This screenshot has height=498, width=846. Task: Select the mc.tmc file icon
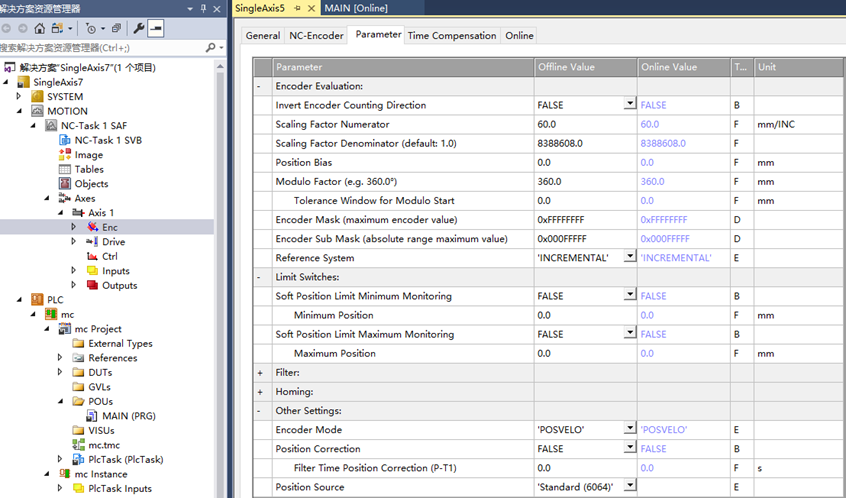(78, 445)
